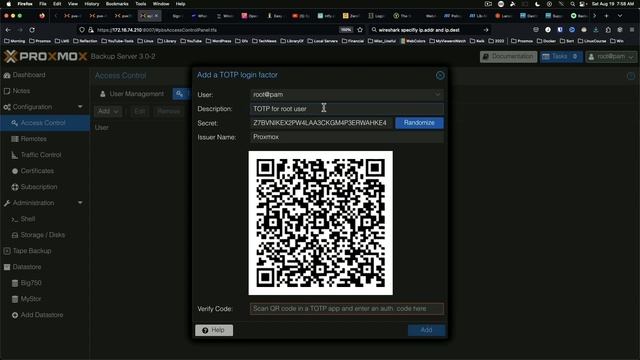
Task: Click the Certificates badge icon
Action: coord(15,171)
